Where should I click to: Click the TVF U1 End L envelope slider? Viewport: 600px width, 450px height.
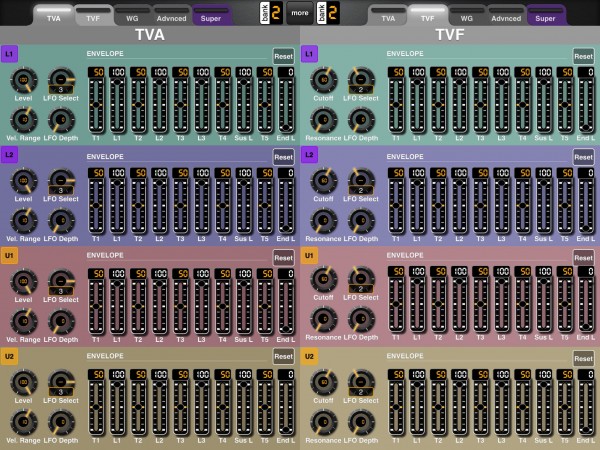[586, 304]
